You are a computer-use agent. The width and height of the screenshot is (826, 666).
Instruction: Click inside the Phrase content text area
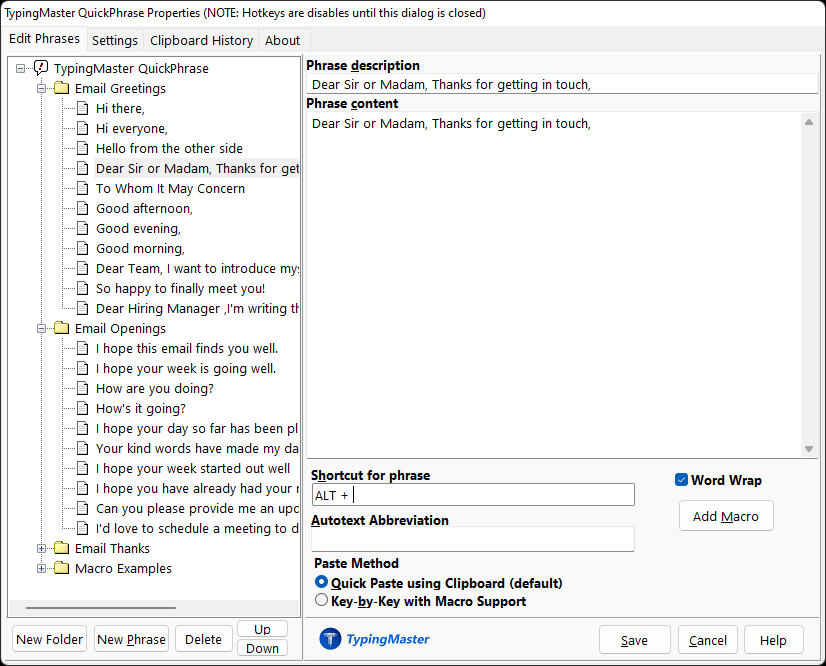(x=554, y=285)
